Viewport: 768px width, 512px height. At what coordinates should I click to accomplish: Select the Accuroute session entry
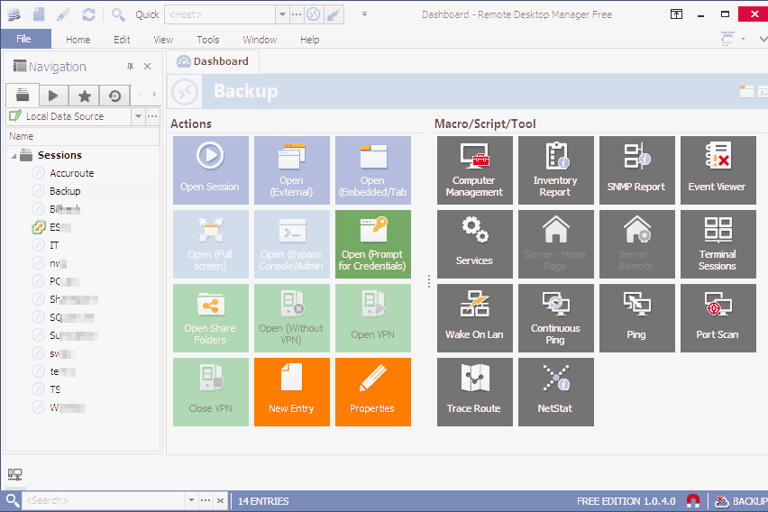pos(72,173)
